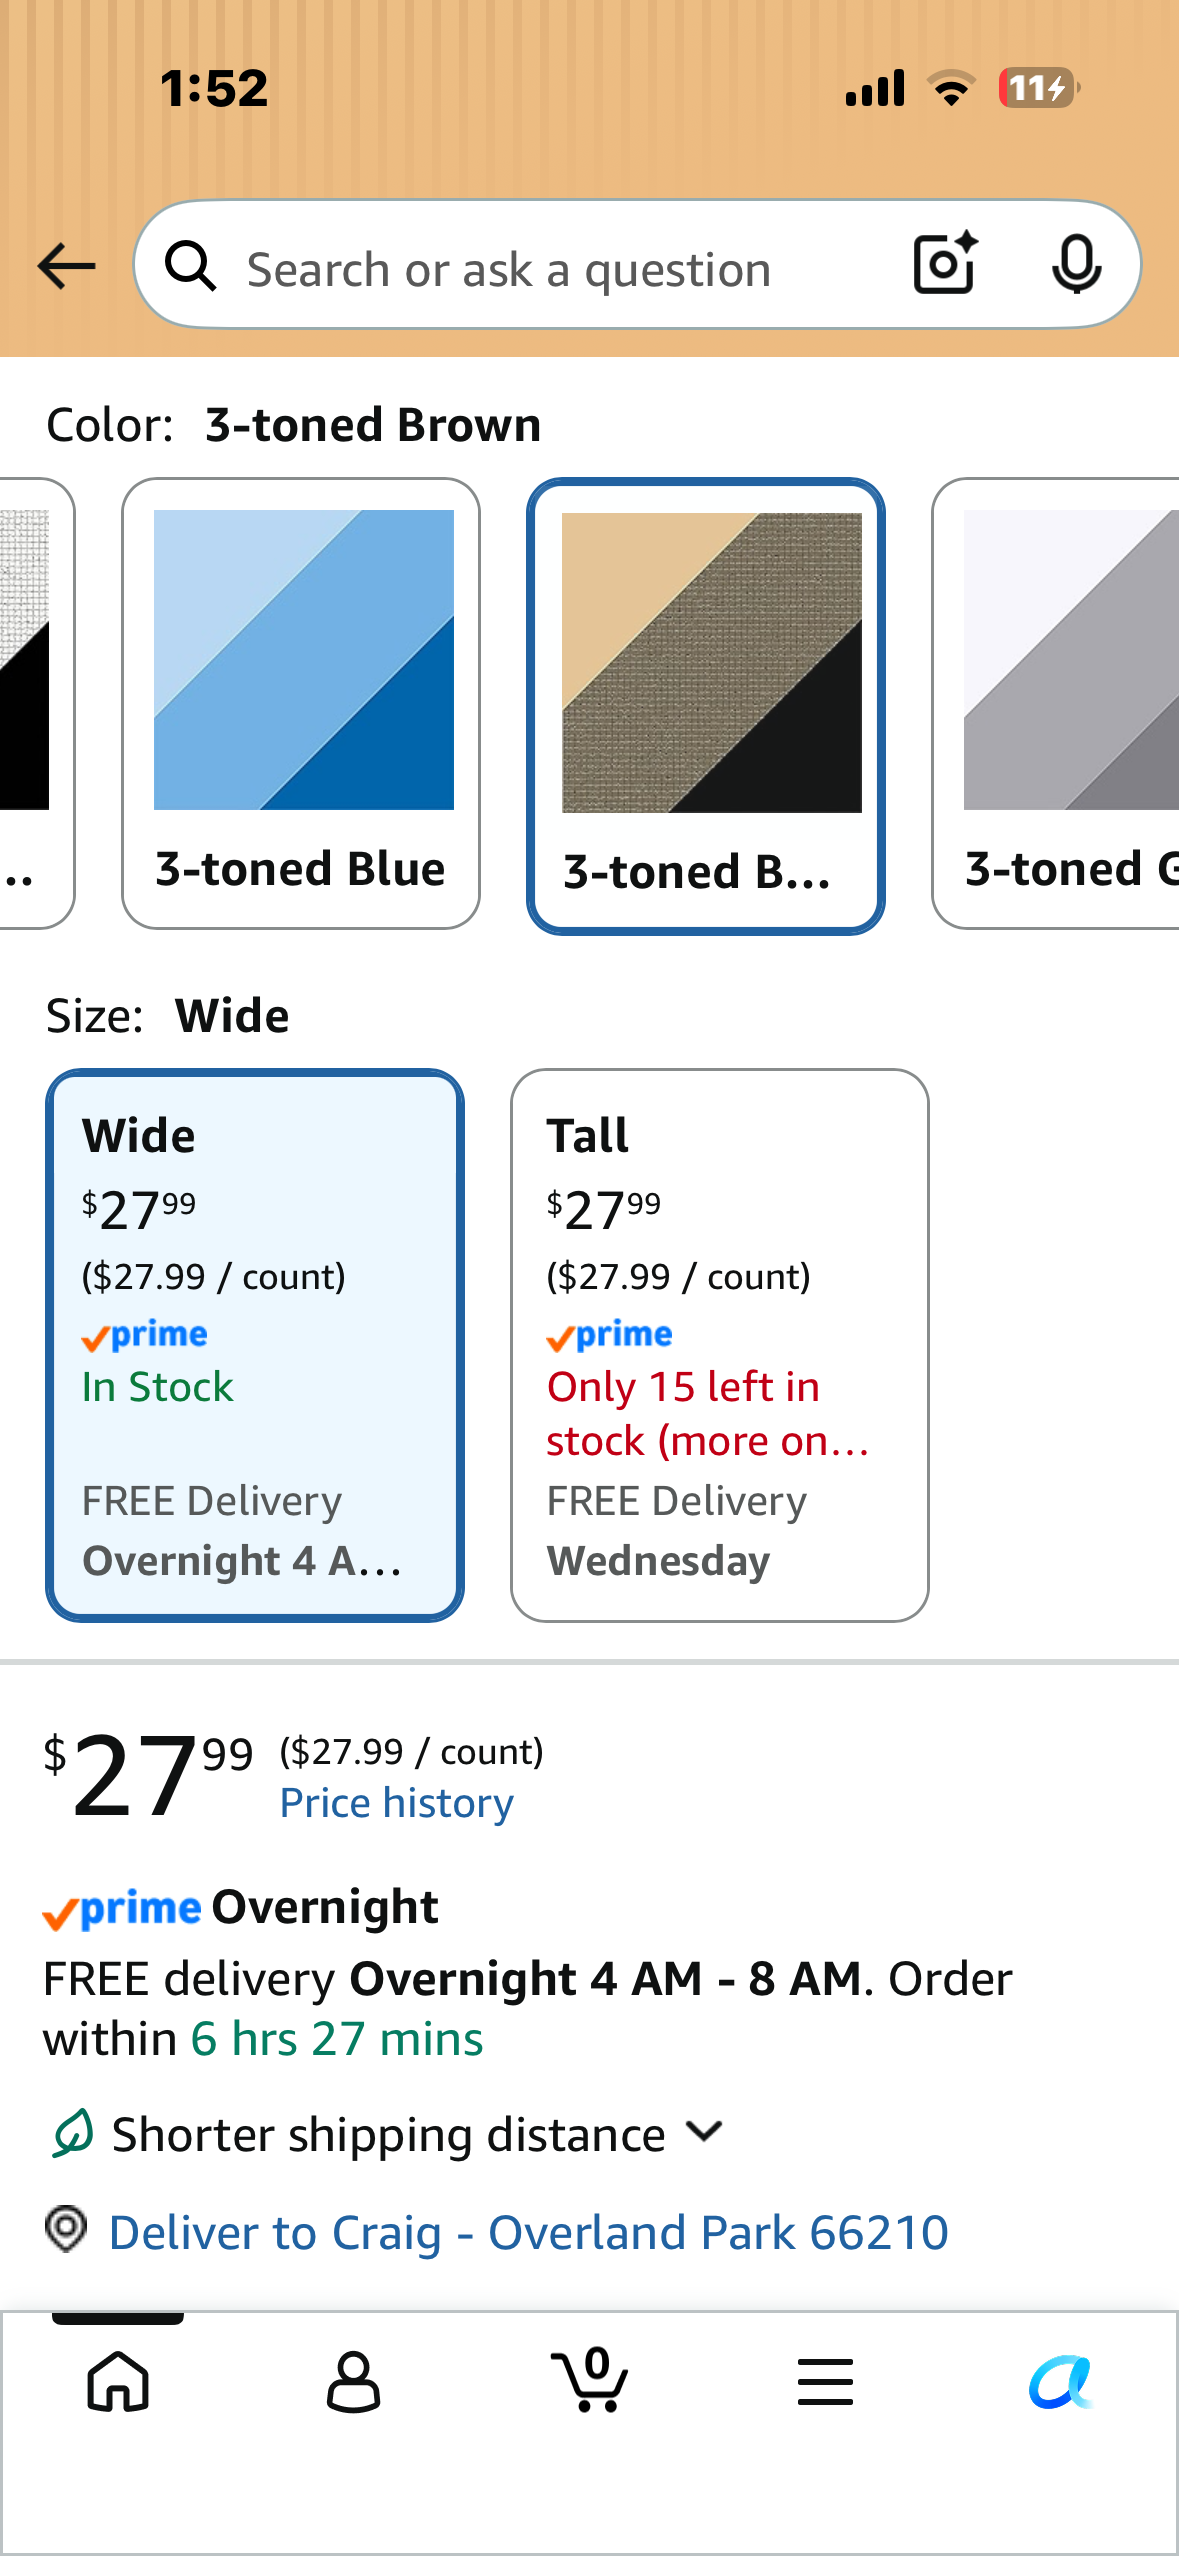Open the shopping cart icon
This screenshot has width=1179, height=2556.
point(590,2379)
